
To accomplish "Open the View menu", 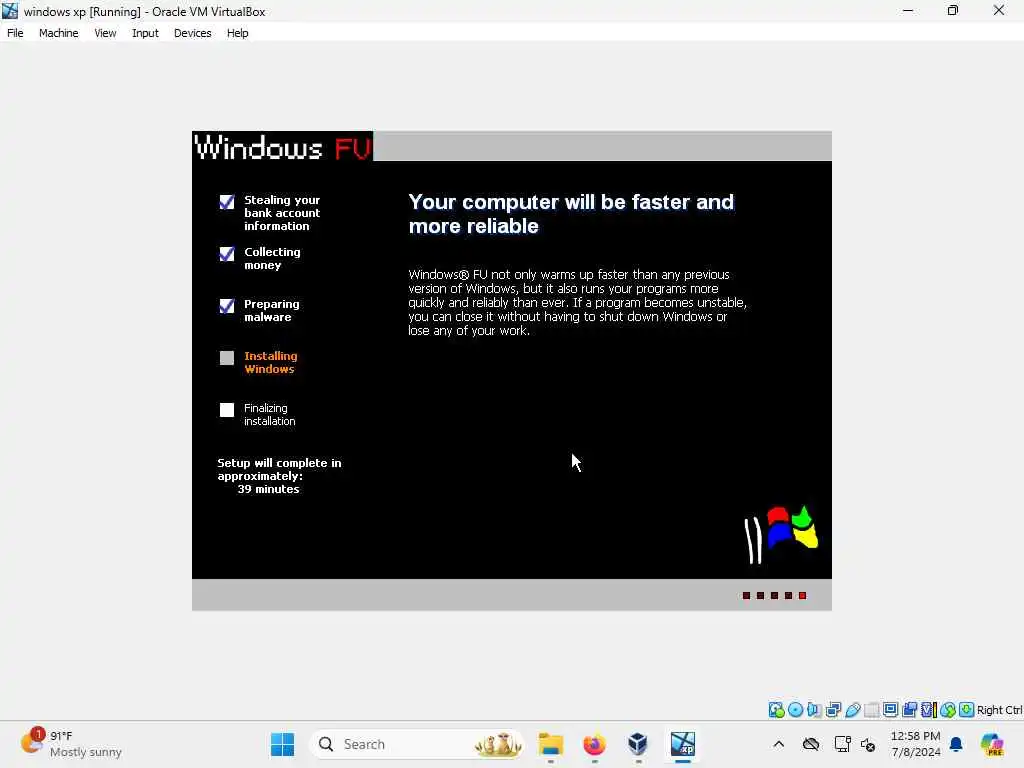I will (105, 33).
